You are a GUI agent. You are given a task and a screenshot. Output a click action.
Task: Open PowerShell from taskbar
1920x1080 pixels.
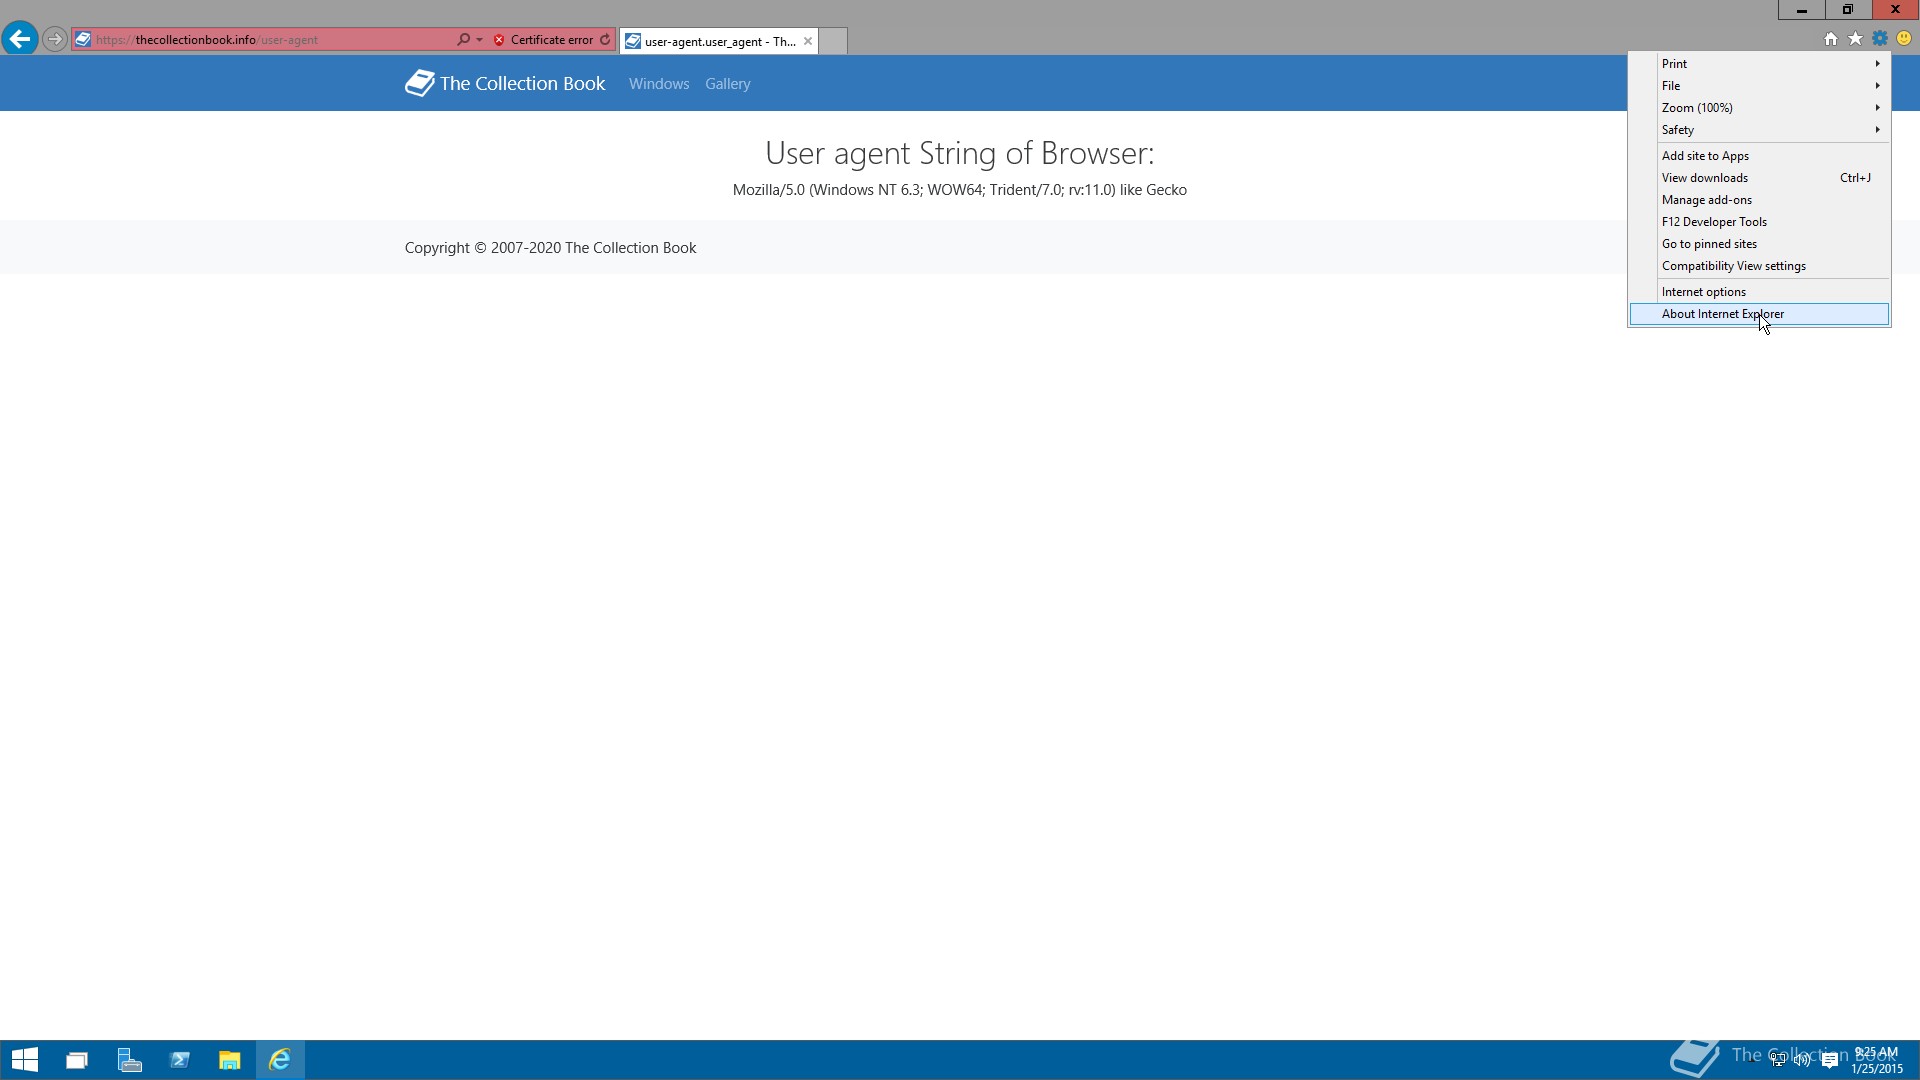[180, 1060]
